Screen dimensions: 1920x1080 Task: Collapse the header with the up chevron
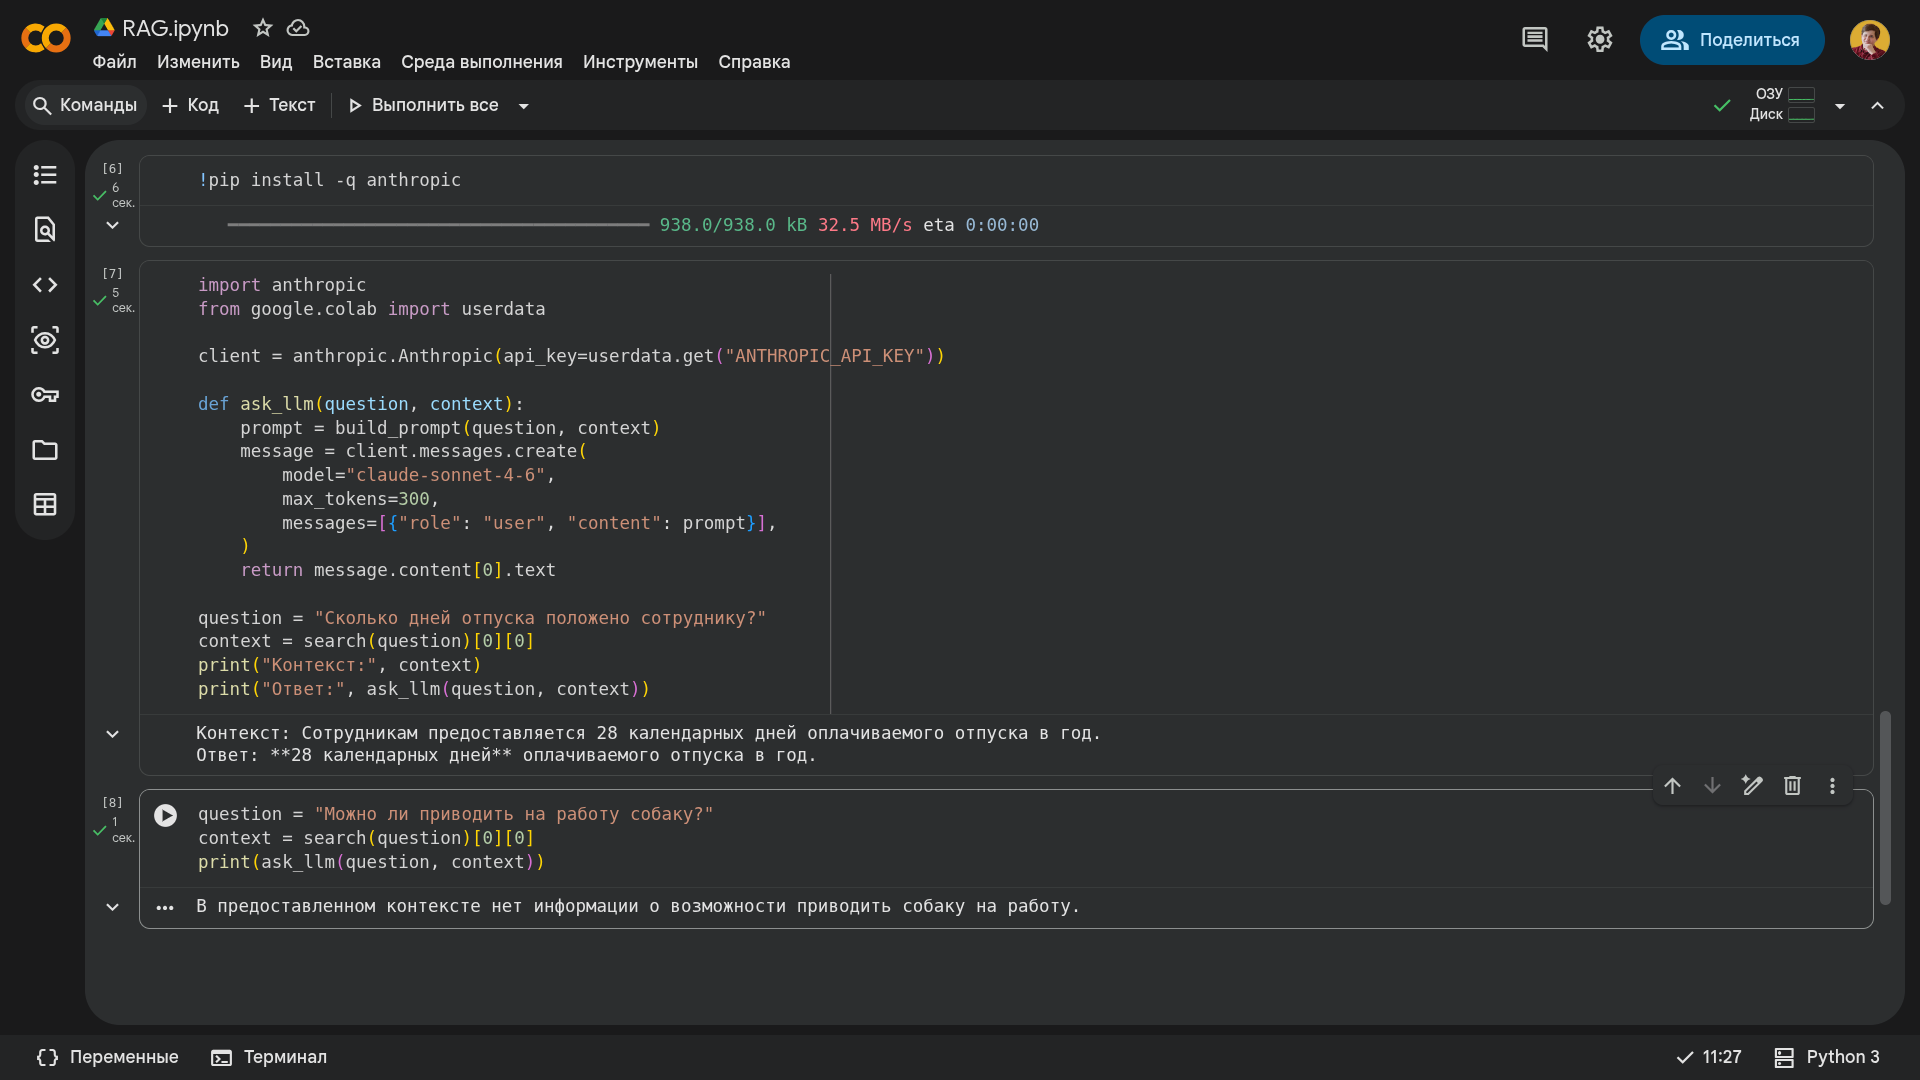[1878, 106]
